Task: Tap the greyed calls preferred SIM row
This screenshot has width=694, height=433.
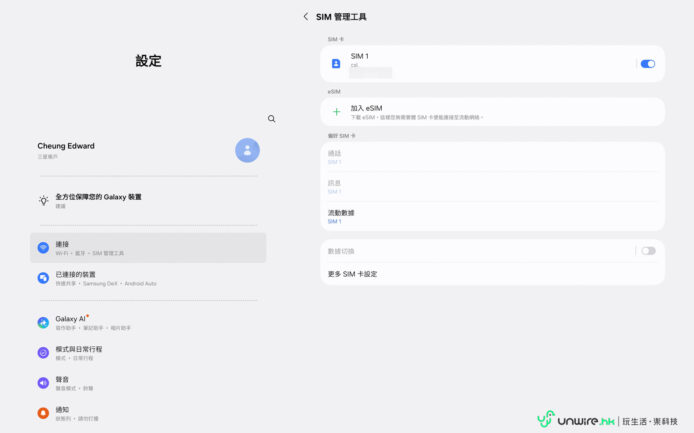Action: 493,157
